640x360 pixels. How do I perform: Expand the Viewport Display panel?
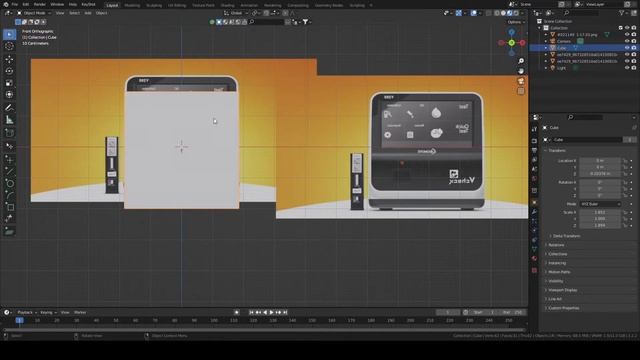point(562,290)
